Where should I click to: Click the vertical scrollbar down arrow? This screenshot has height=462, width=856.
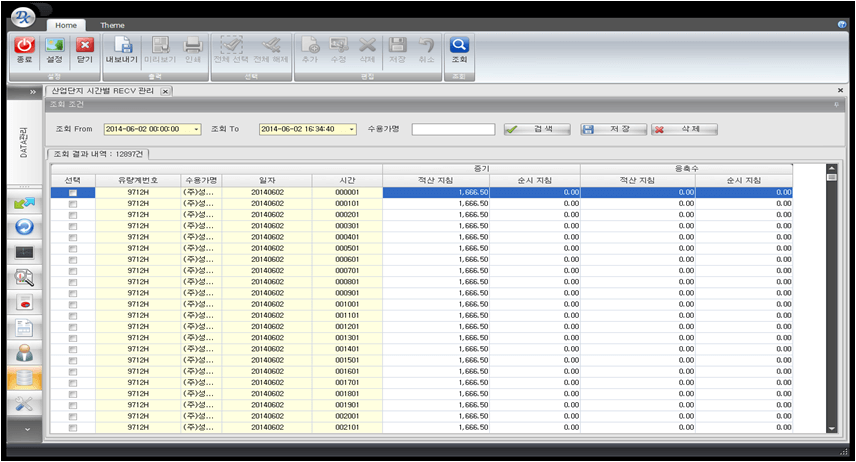pos(831,428)
